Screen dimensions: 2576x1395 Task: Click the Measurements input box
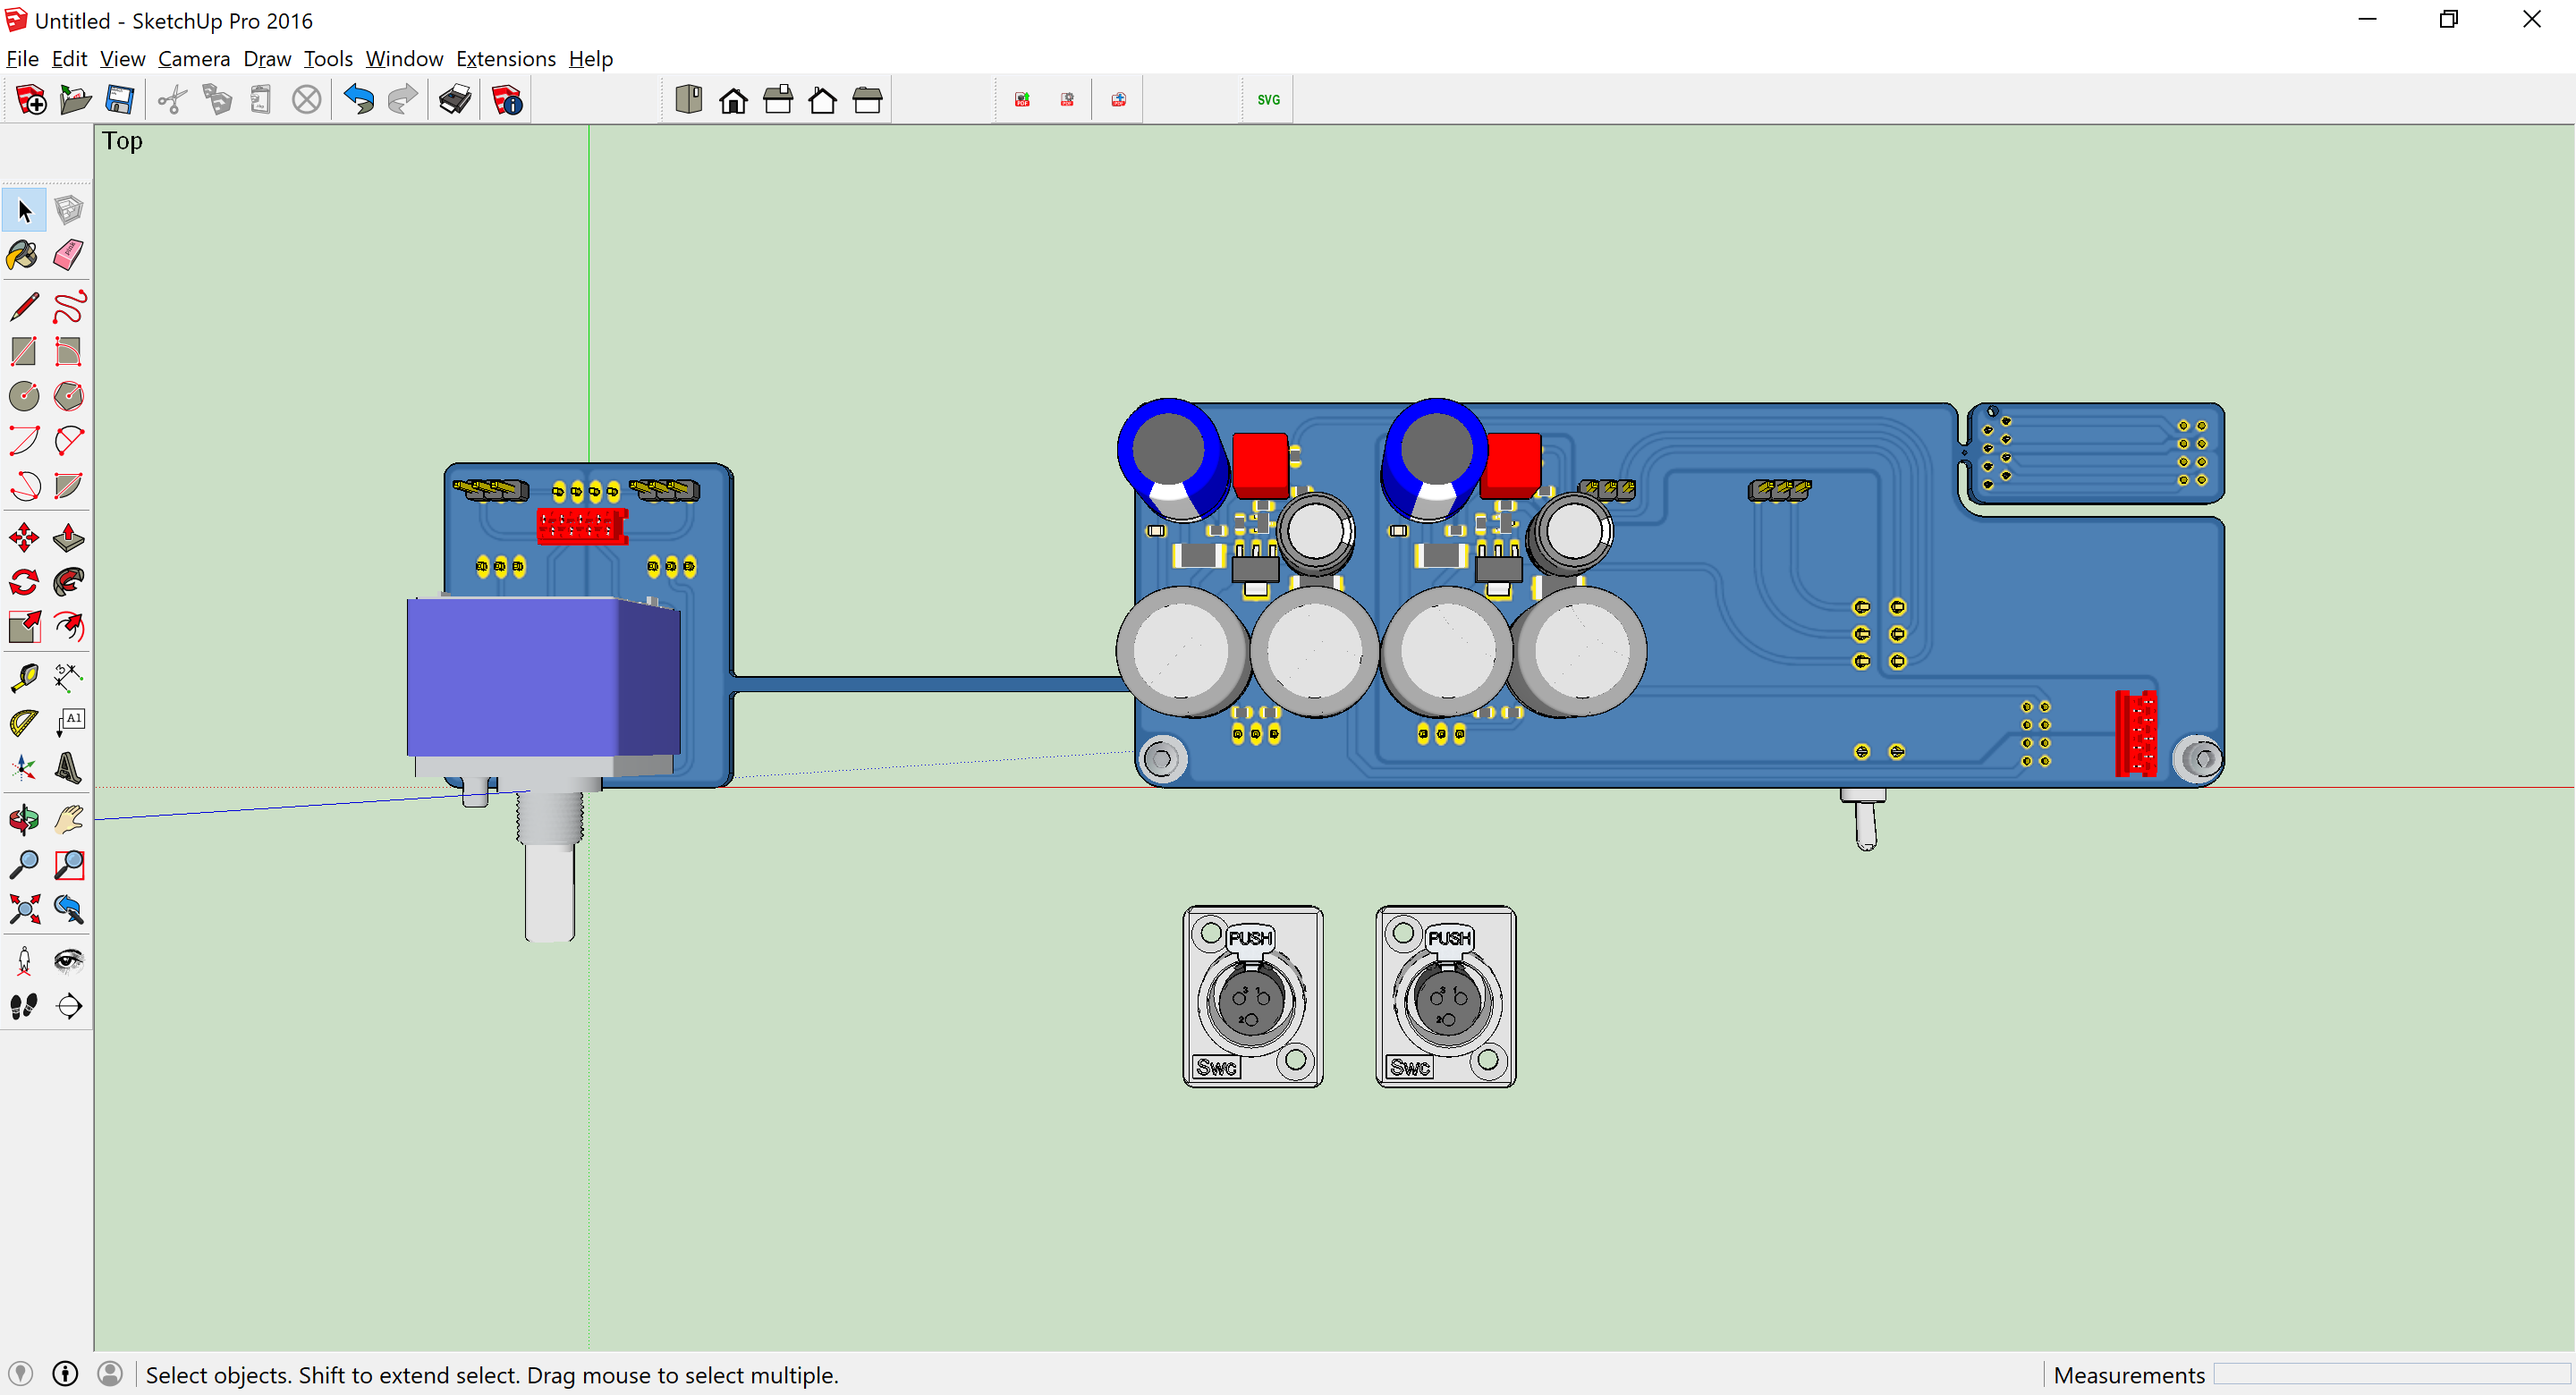pyautogui.click(x=2390, y=1375)
